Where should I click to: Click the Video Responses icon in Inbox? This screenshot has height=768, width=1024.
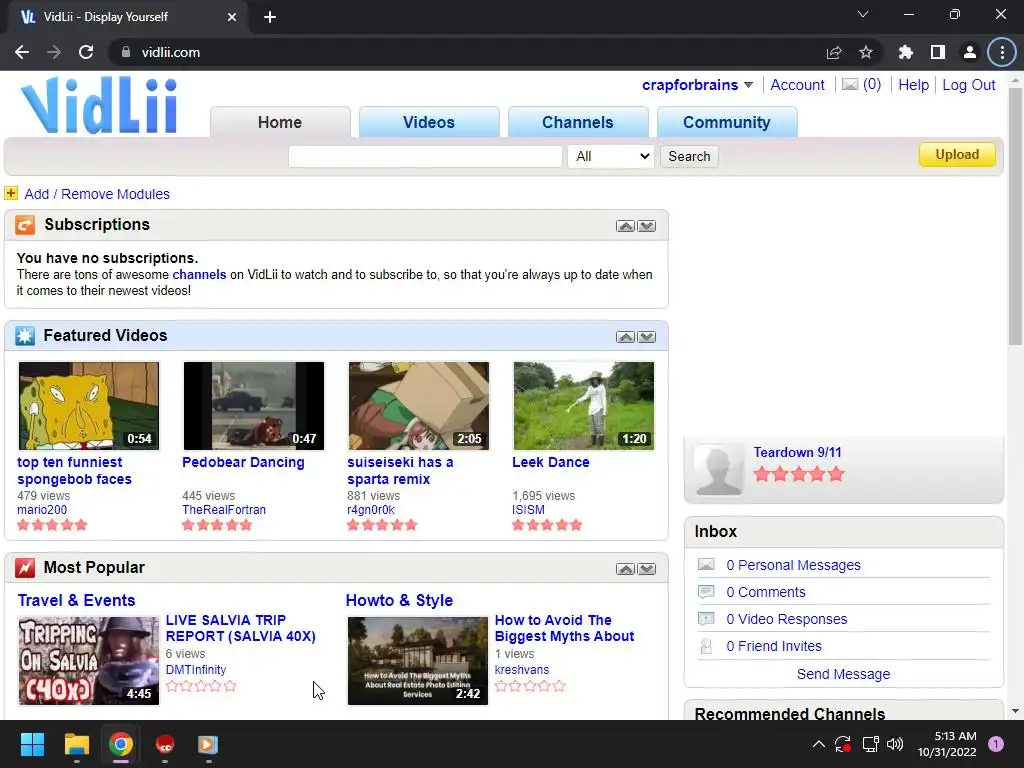[x=706, y=618]
